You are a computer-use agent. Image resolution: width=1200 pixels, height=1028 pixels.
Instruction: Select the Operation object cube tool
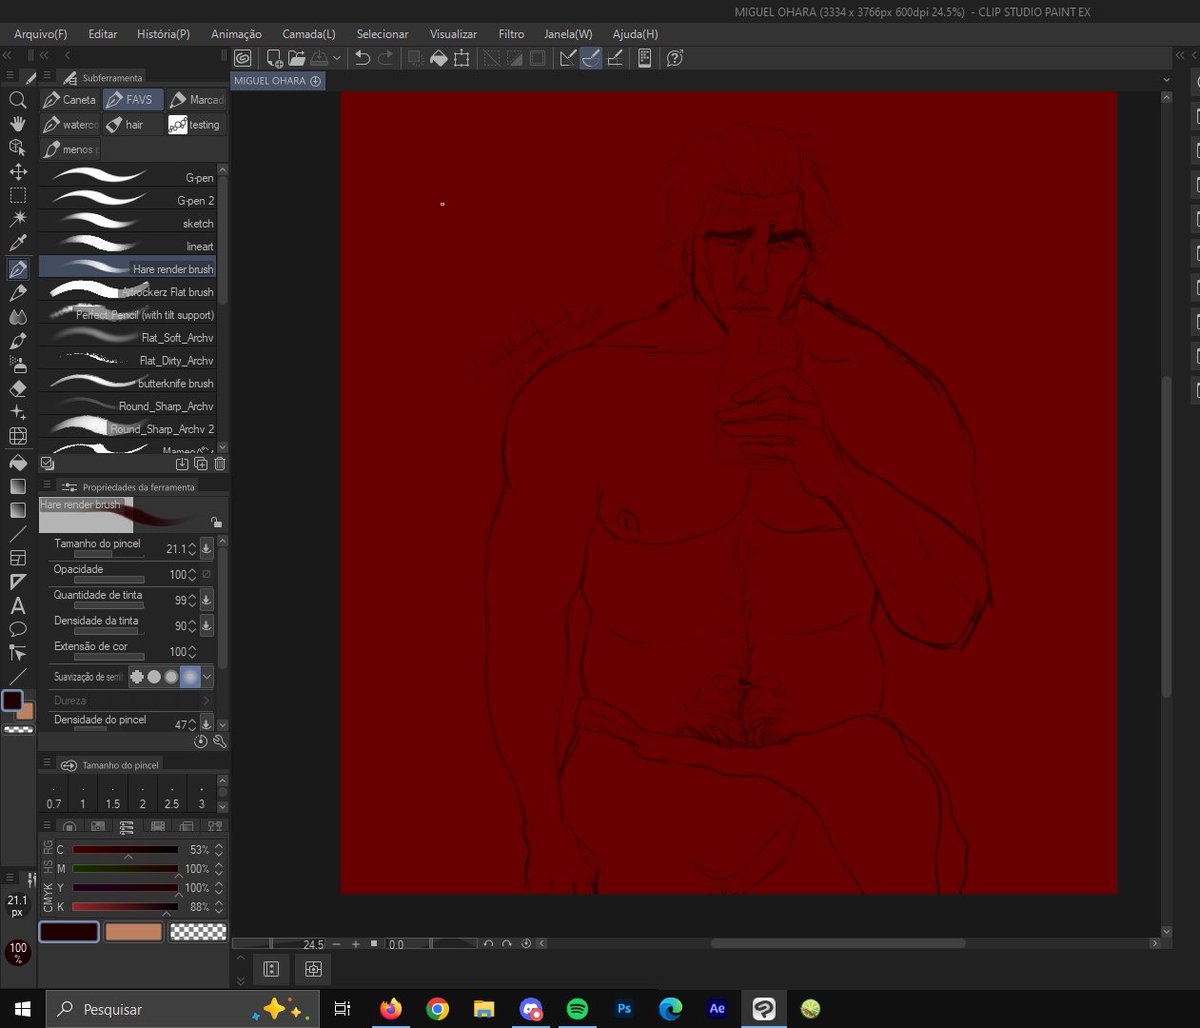[x=17, y=148]
